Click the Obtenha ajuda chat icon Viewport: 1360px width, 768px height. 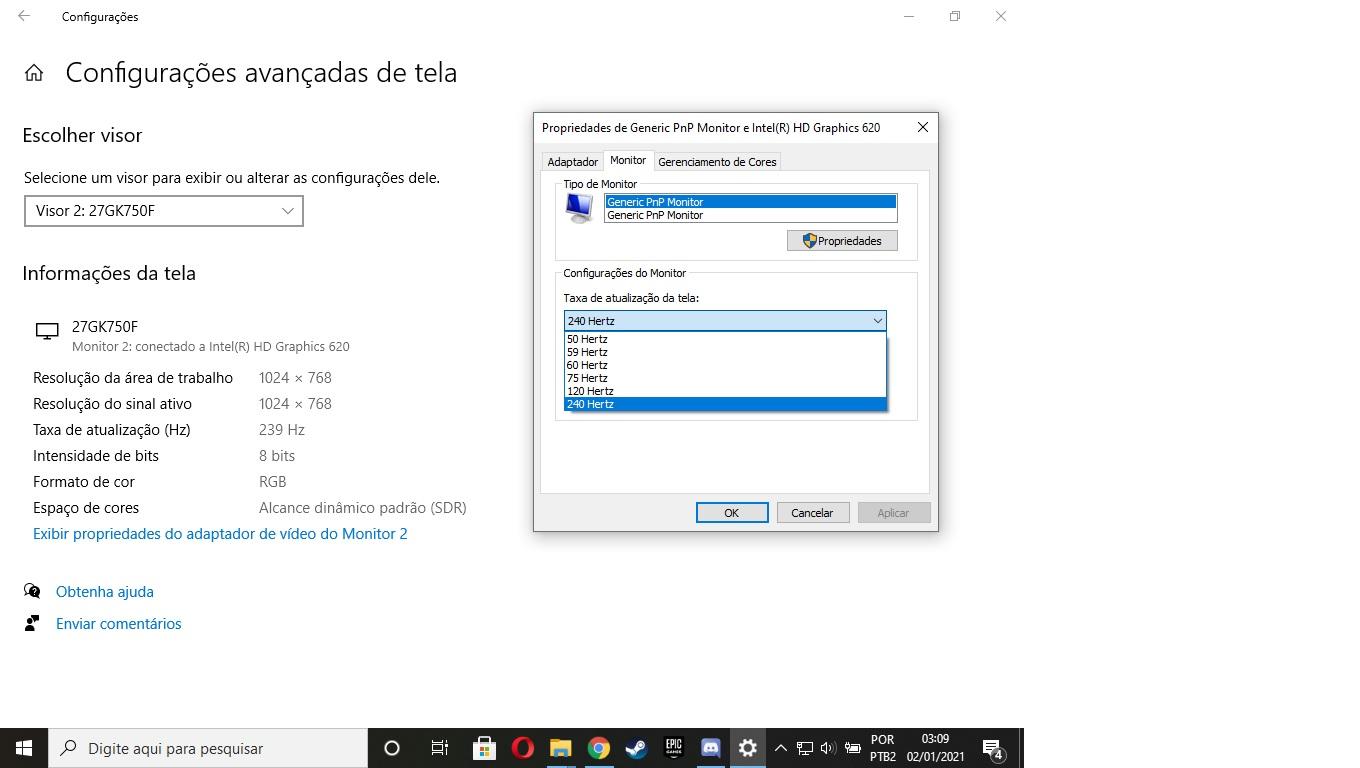click(x=32, y=591)
